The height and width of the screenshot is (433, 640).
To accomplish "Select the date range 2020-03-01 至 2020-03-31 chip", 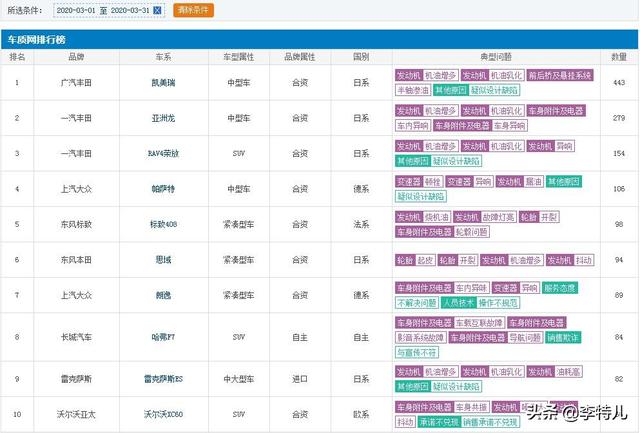I will (109, 11).
